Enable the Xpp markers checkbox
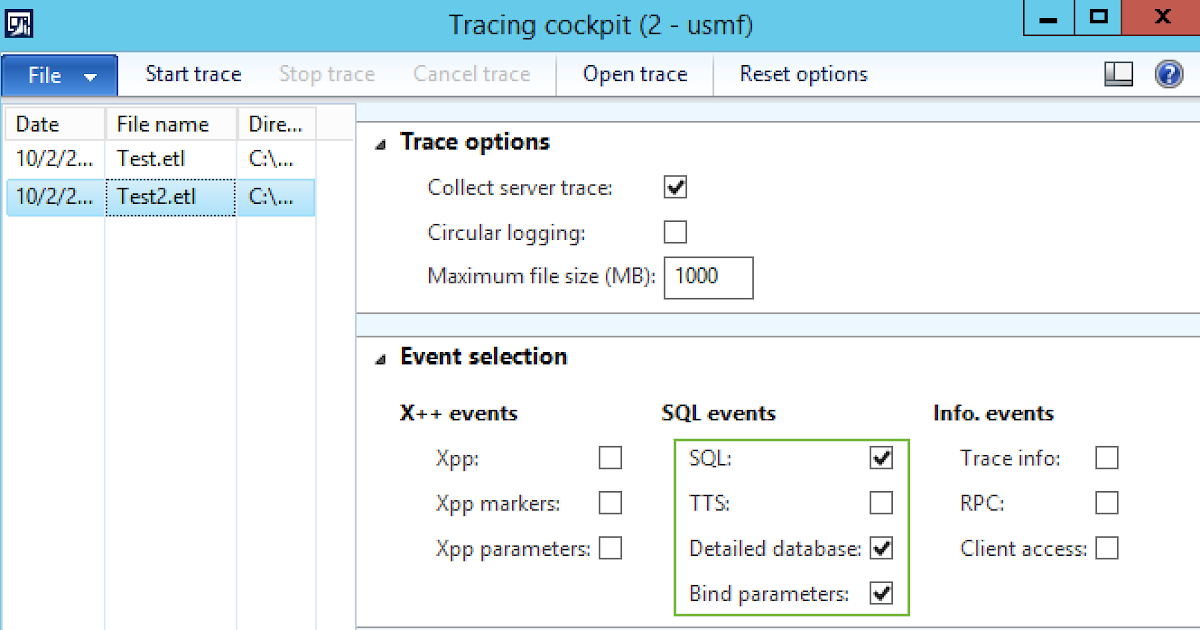The width and height of the screenshot is (1200, 630). tap(610, 503)
